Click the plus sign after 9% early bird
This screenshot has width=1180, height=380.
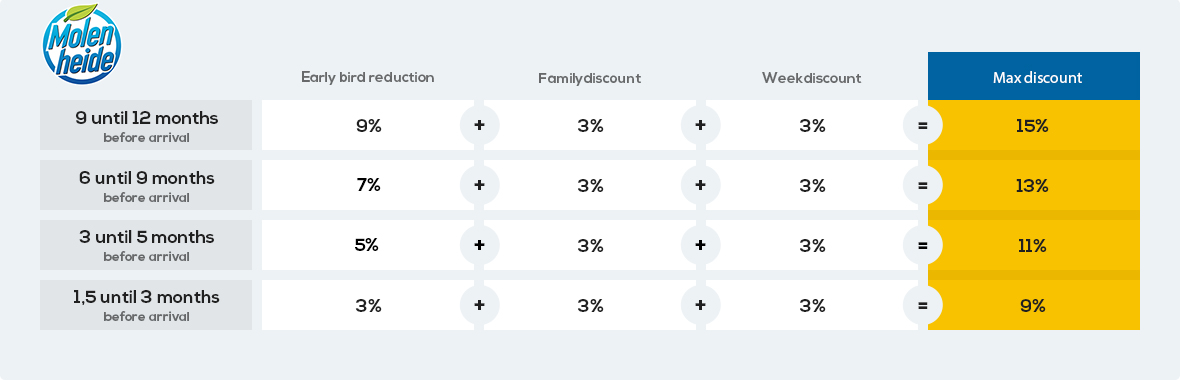pyautogui.click(x=479, y=125)
